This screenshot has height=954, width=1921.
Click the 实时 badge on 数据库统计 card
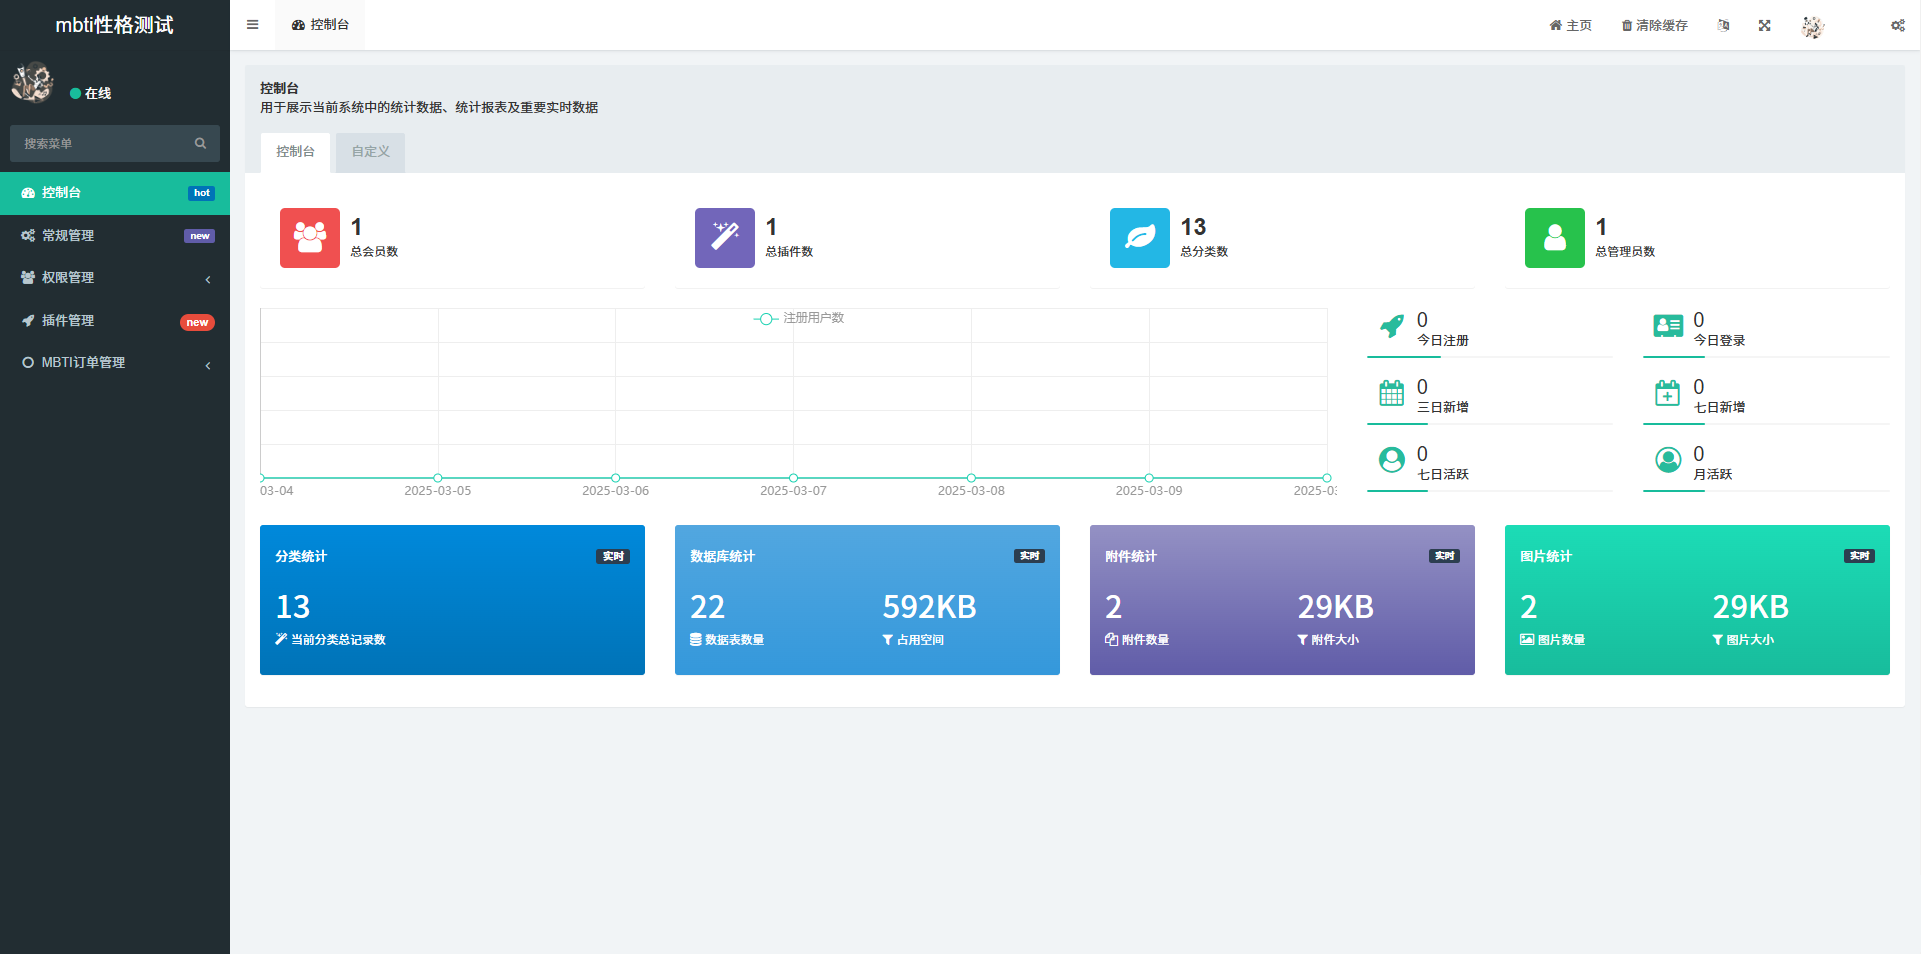coord(1029,556)
